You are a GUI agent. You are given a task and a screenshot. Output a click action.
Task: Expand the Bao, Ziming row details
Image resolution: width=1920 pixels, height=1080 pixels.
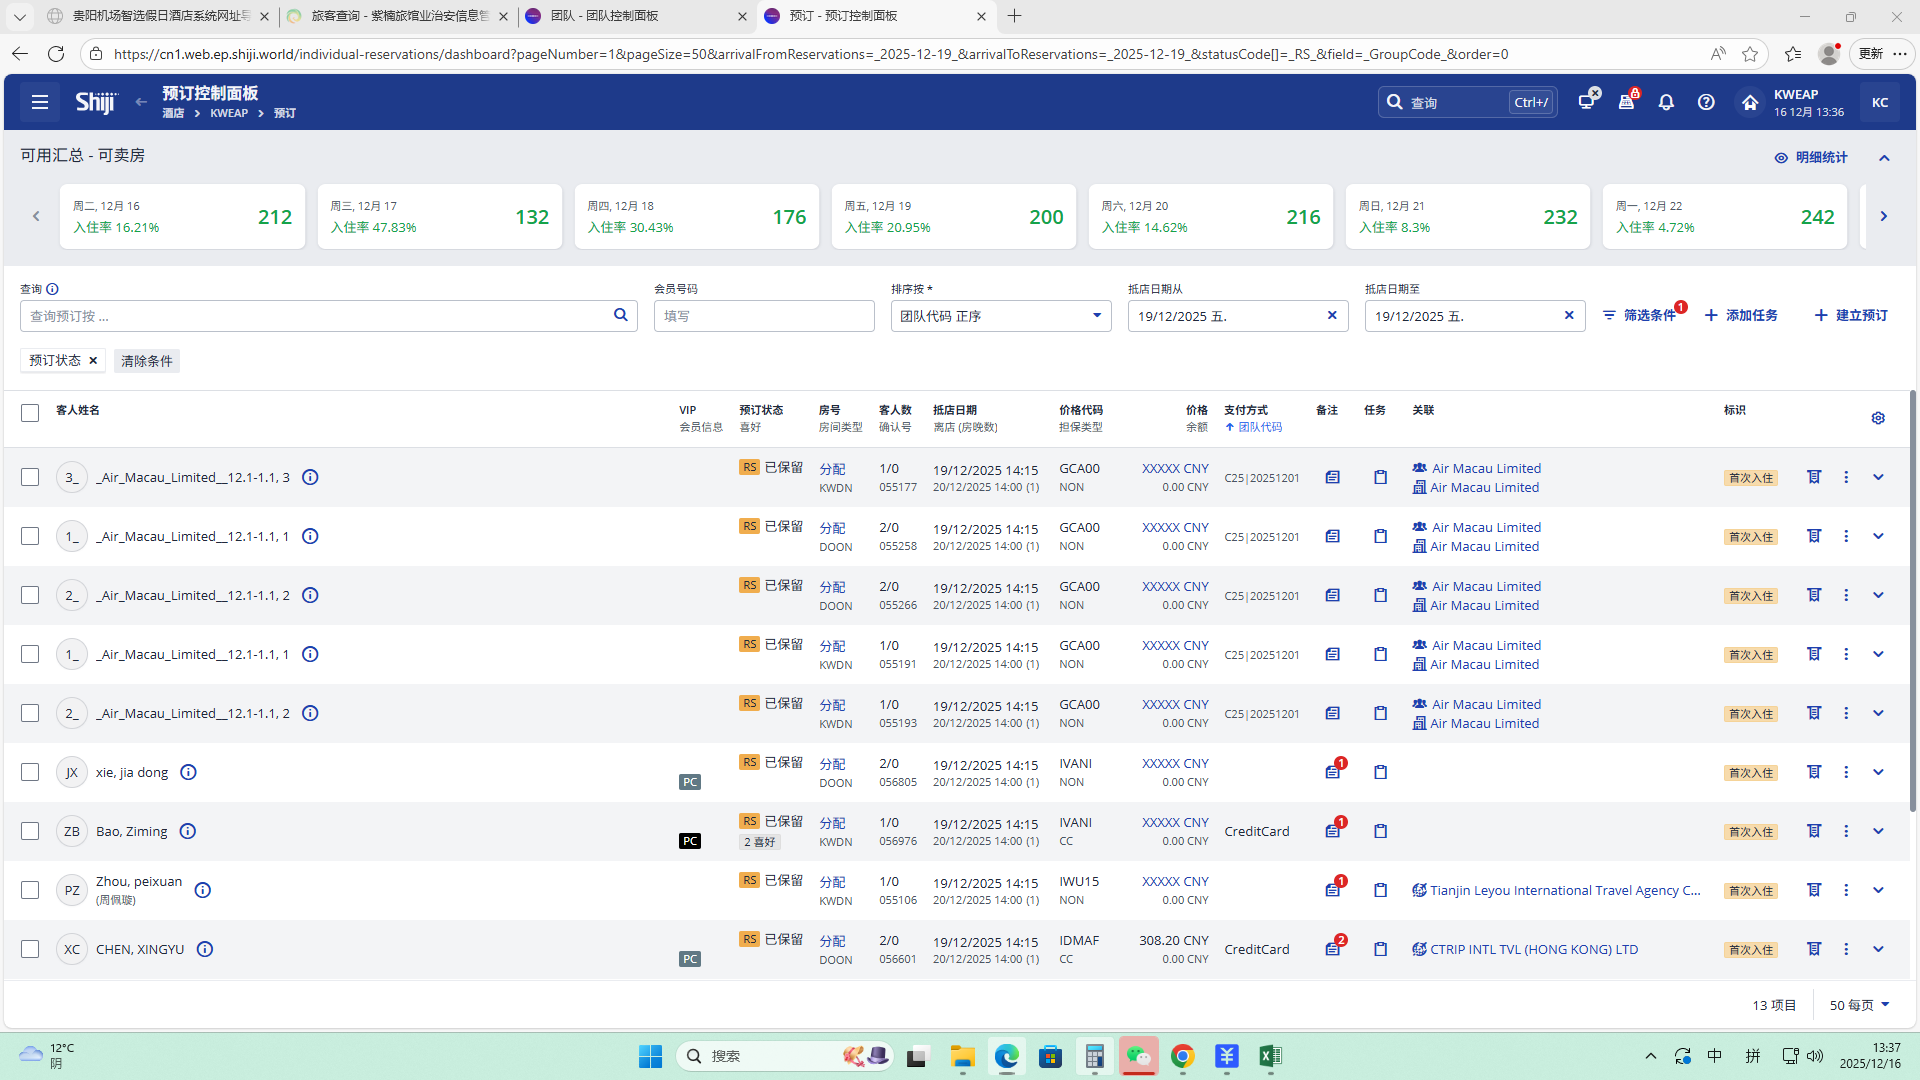pos(1878,831)
